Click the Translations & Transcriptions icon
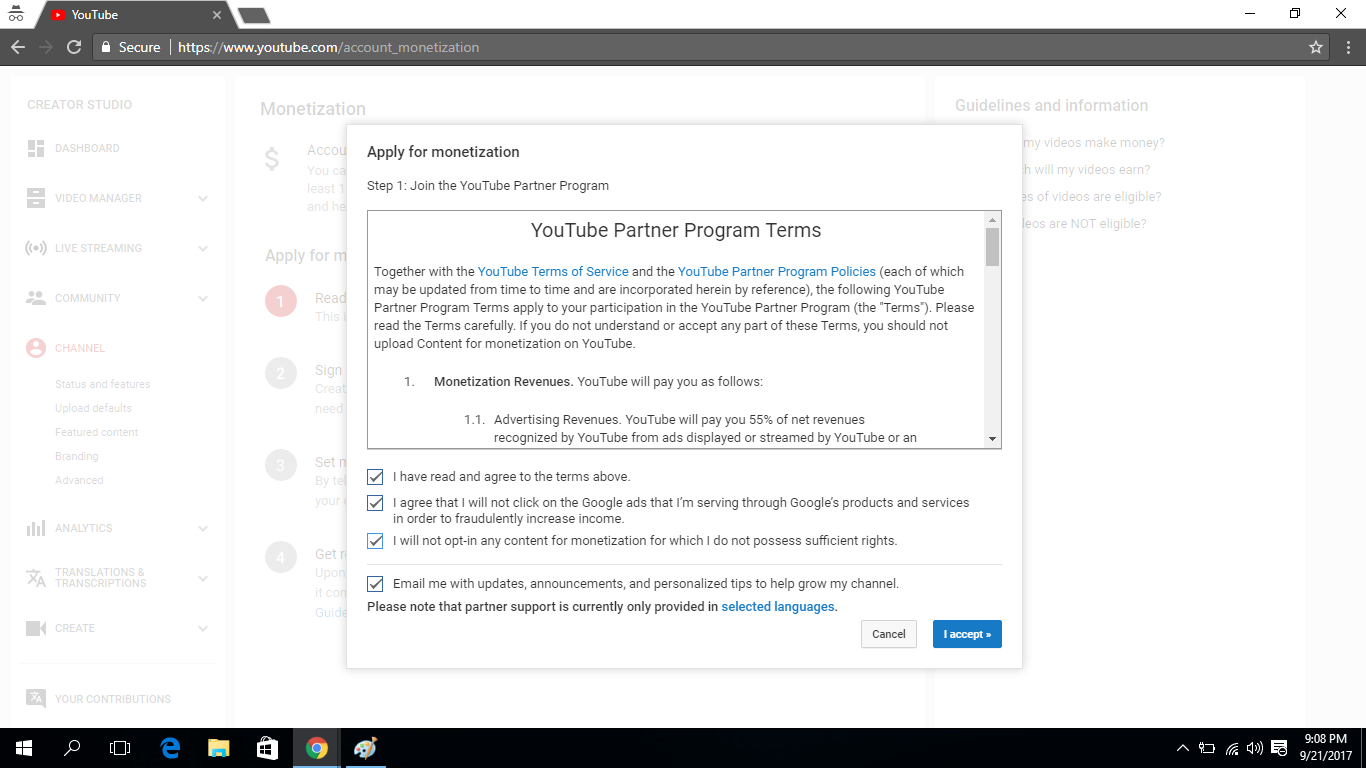The image size is (1366, 768). click(x=36, y=578)
